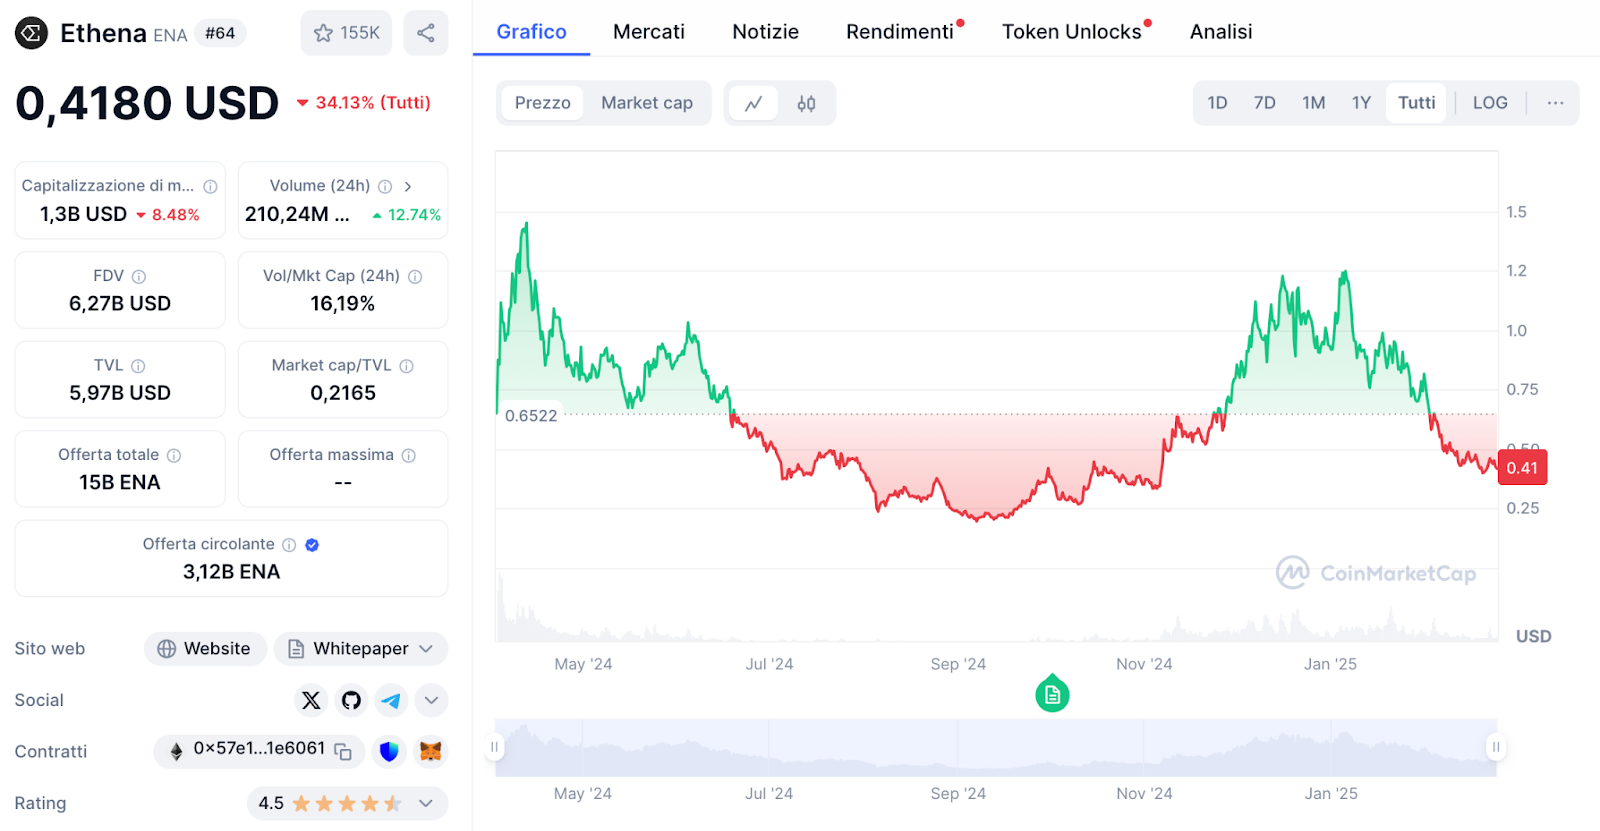Select the Market cap chart toggle
The height and width of the screenshot is (831, 1600).
pyautogui.click(x=646, y=103)
